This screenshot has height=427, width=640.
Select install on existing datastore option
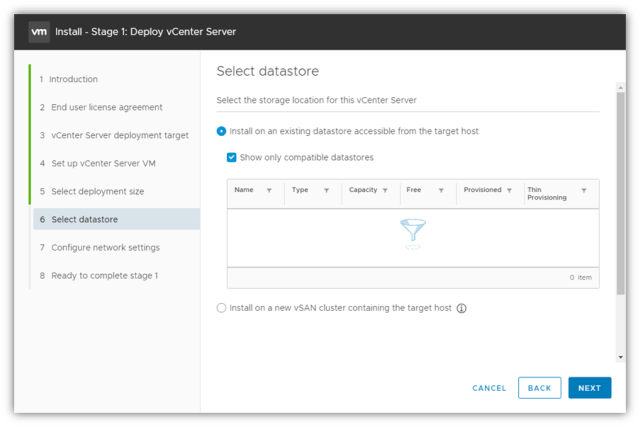222,131
